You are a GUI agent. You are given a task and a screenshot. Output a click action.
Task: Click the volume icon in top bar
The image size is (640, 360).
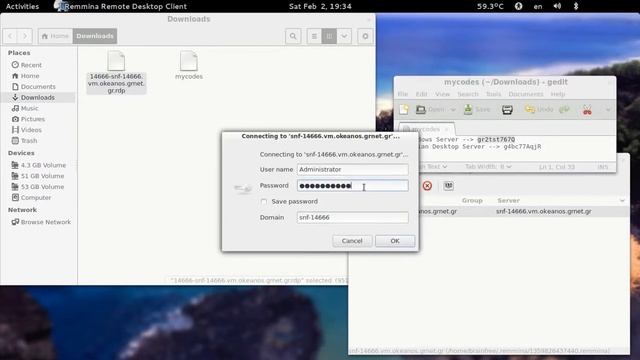pos(557,6)
